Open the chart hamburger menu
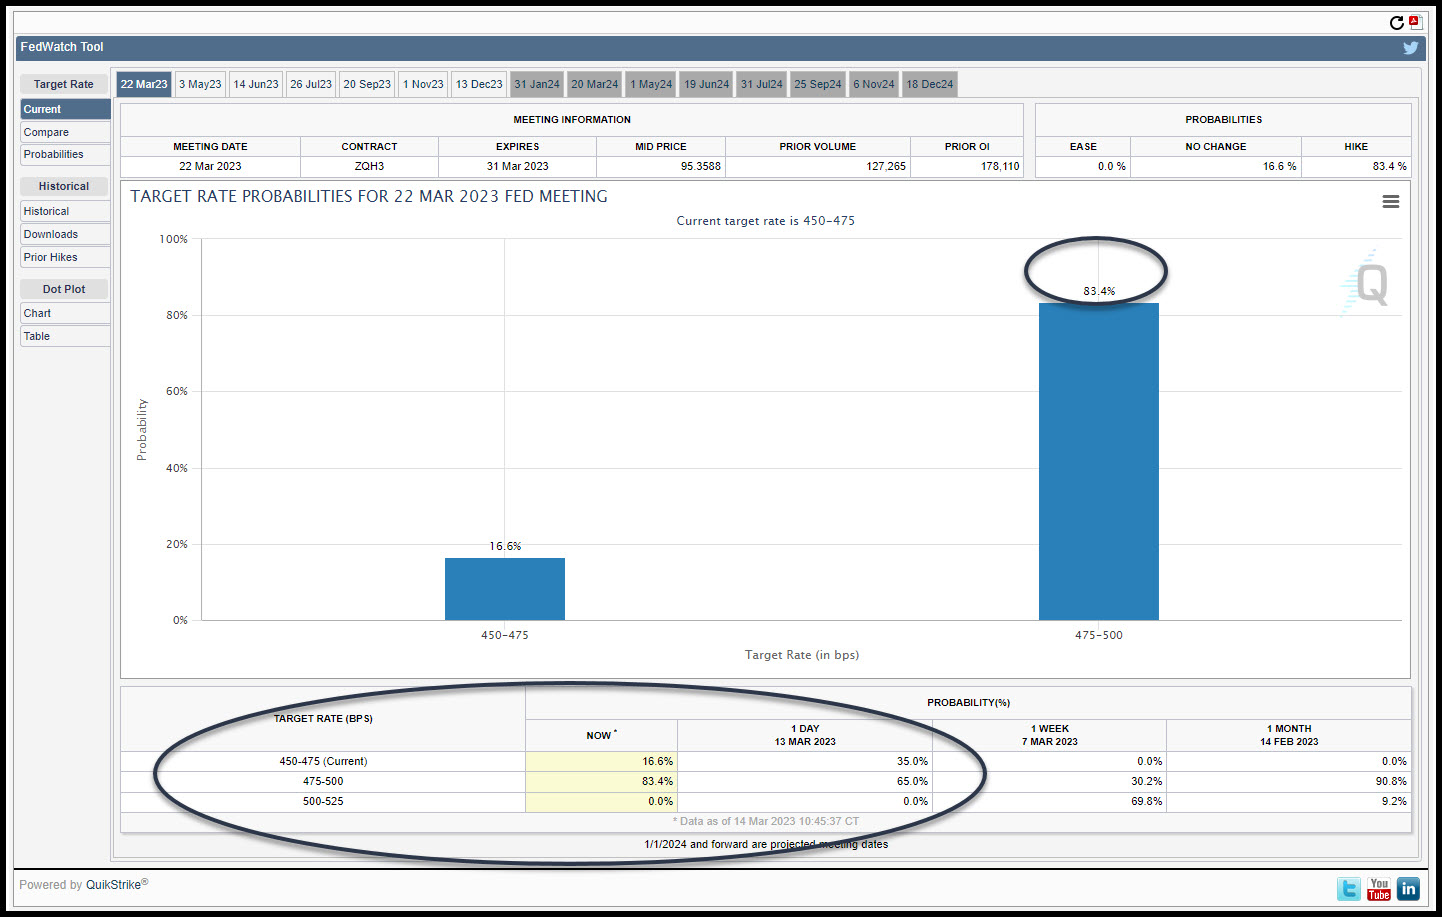This screenshot has height=917, width=1442. click(x=1390, y=202)
